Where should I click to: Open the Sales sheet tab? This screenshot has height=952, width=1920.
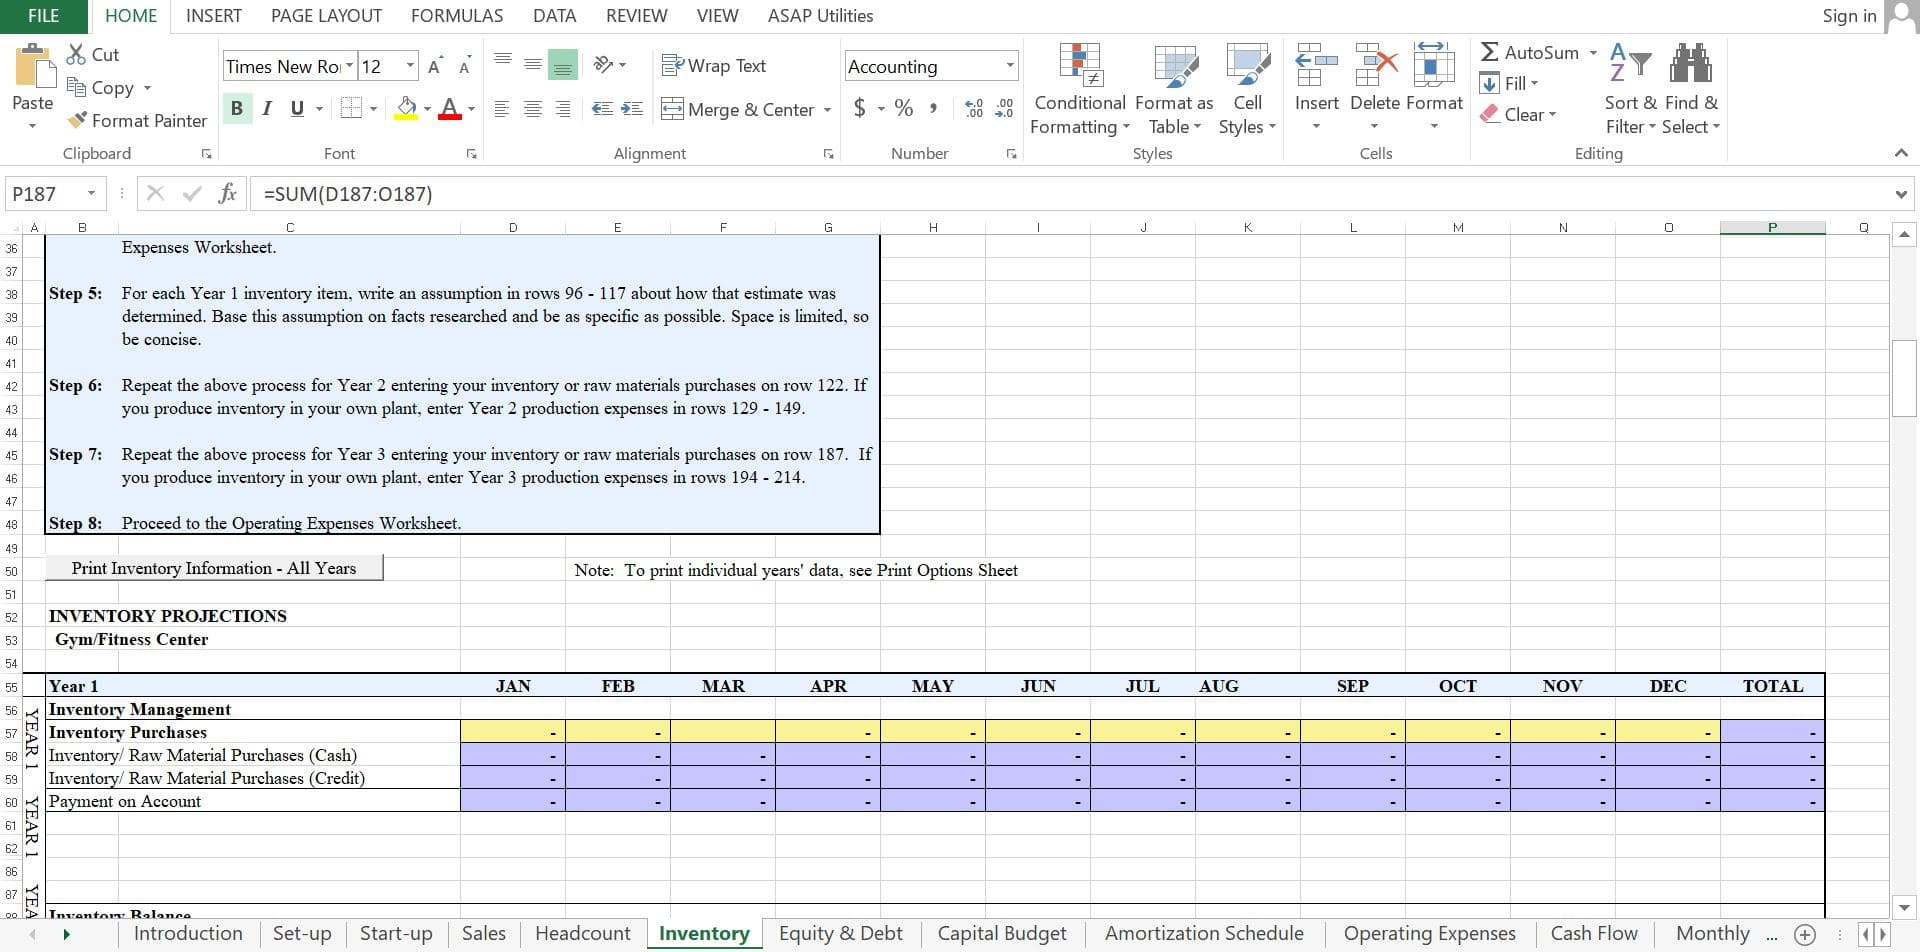click(x=484, y=933)
